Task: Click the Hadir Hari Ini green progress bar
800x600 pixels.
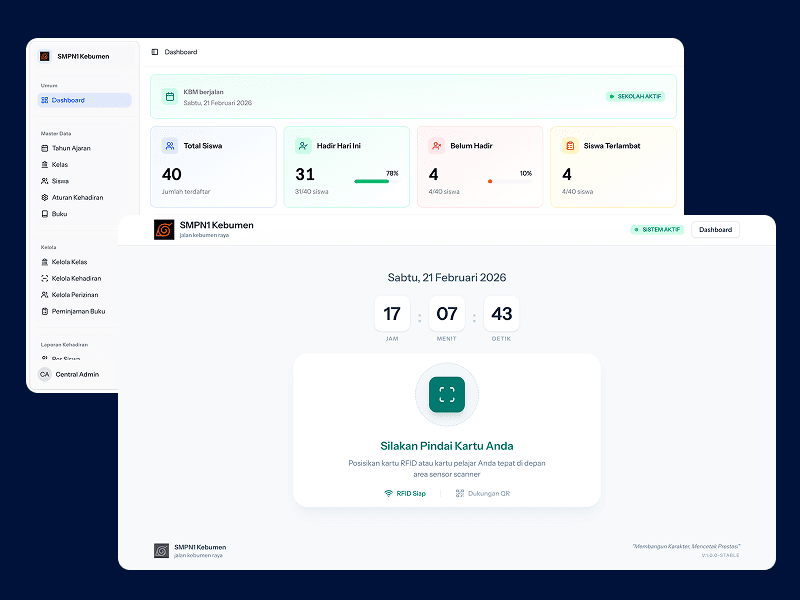Action: pyautogui.click(x=372, y=182)
